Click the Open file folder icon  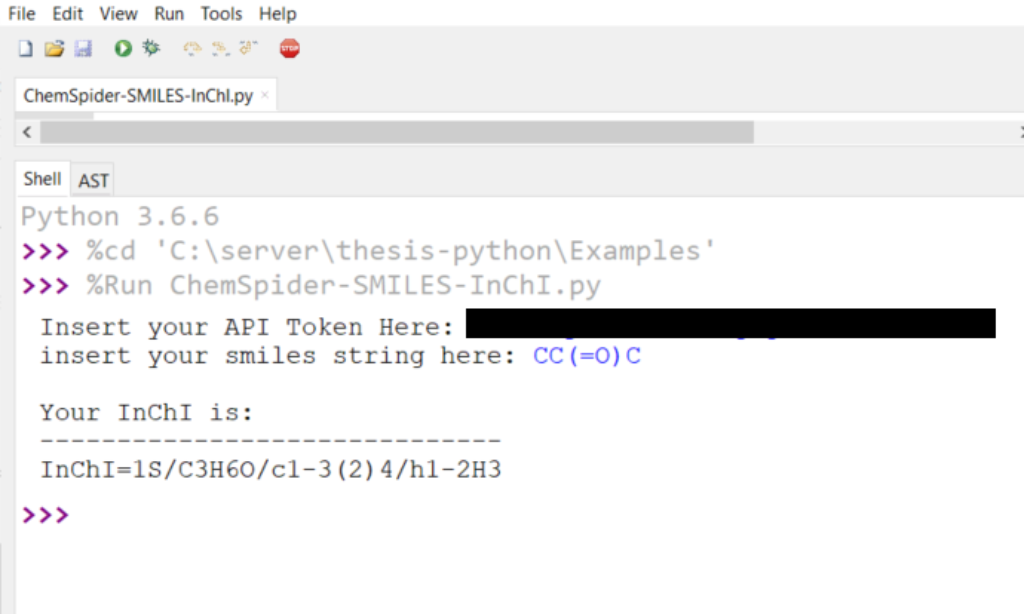coord(54,48)
